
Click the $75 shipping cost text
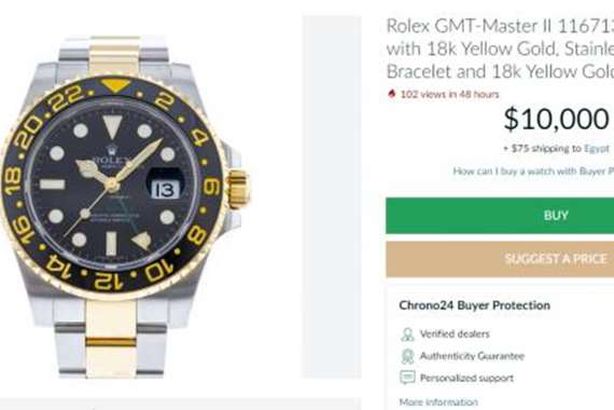pos(536,148)
